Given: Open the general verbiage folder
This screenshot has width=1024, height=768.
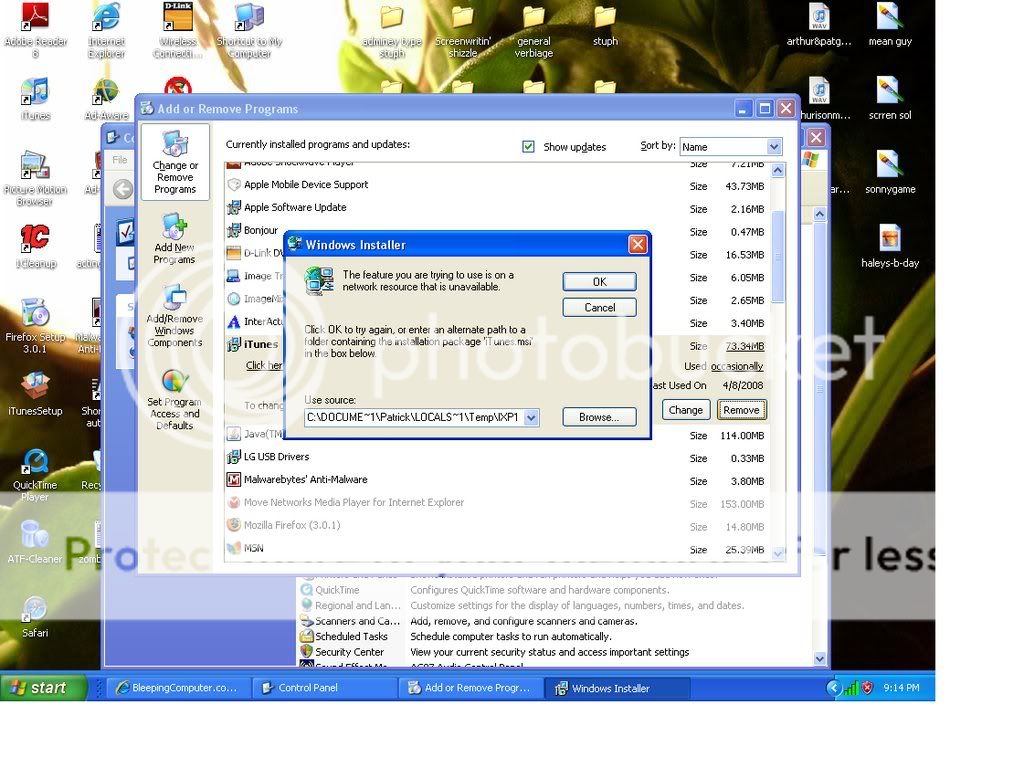Looking at the screenshot, I should click(x=534, y=31).
